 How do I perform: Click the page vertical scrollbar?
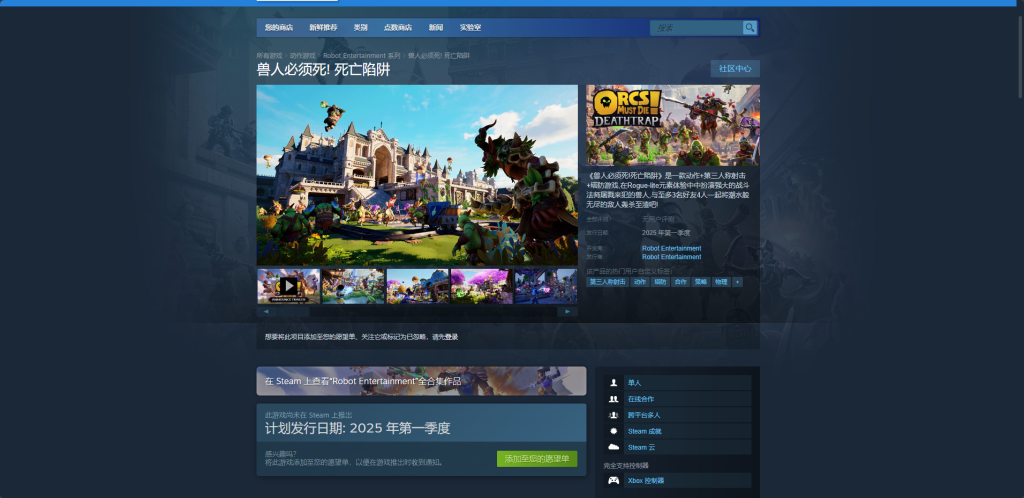pos(1019,55)
